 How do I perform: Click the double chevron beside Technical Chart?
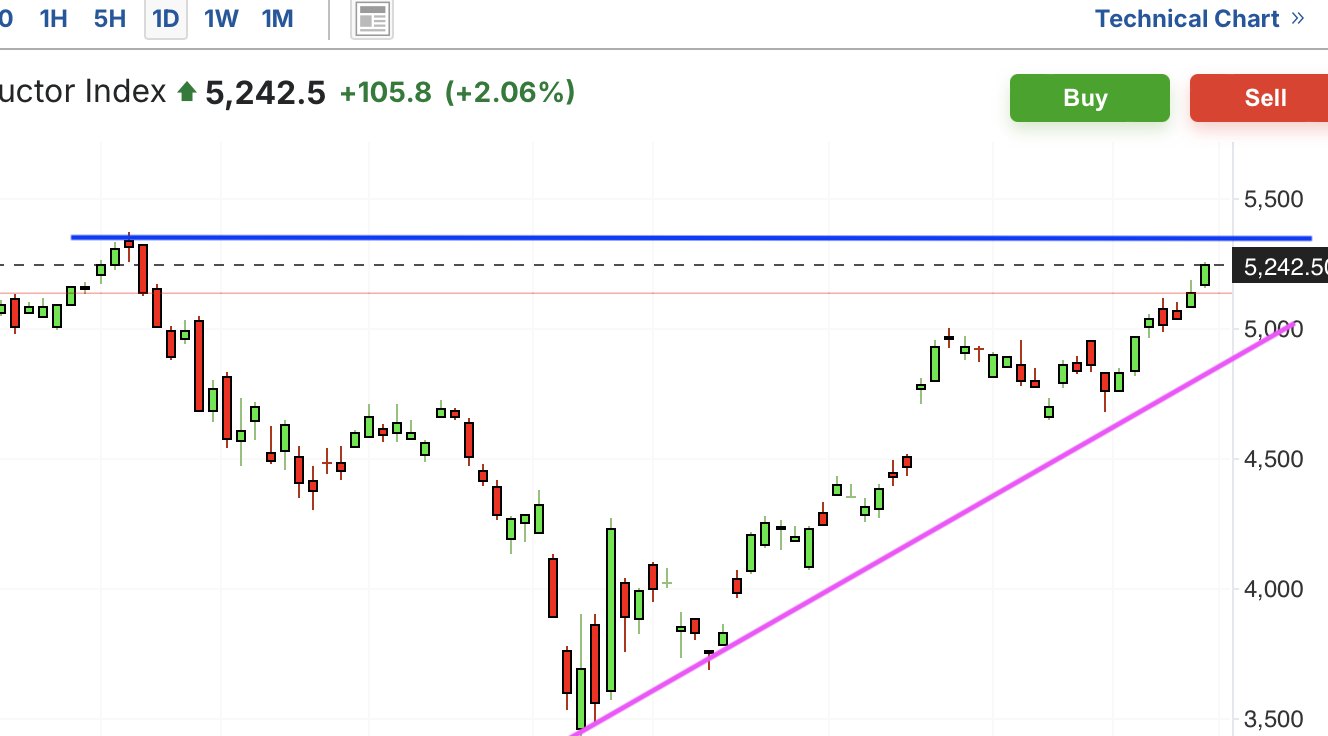pyautogui.click(x=1298, y=18)
